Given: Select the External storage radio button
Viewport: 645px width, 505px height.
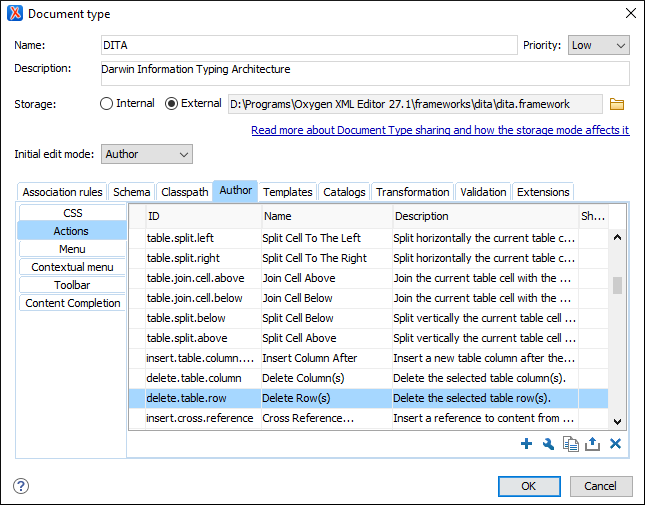Looking at the screenshot, I should point(171,104).
